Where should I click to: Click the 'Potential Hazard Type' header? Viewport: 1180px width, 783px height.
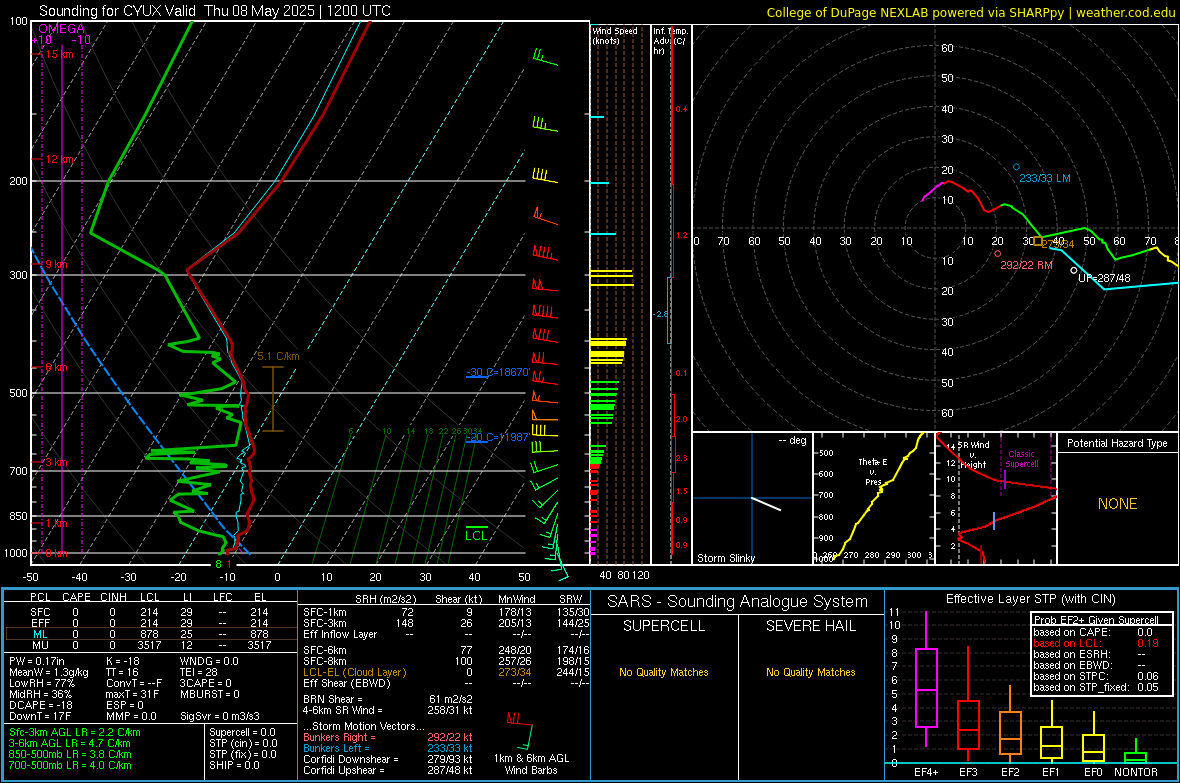click(1117, 443)
